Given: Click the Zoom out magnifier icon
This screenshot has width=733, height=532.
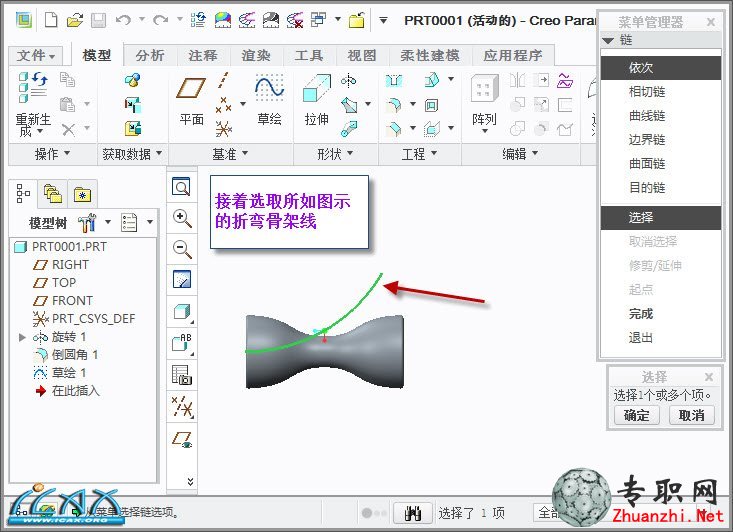Looking at the screenshot, I should (182, 249).
